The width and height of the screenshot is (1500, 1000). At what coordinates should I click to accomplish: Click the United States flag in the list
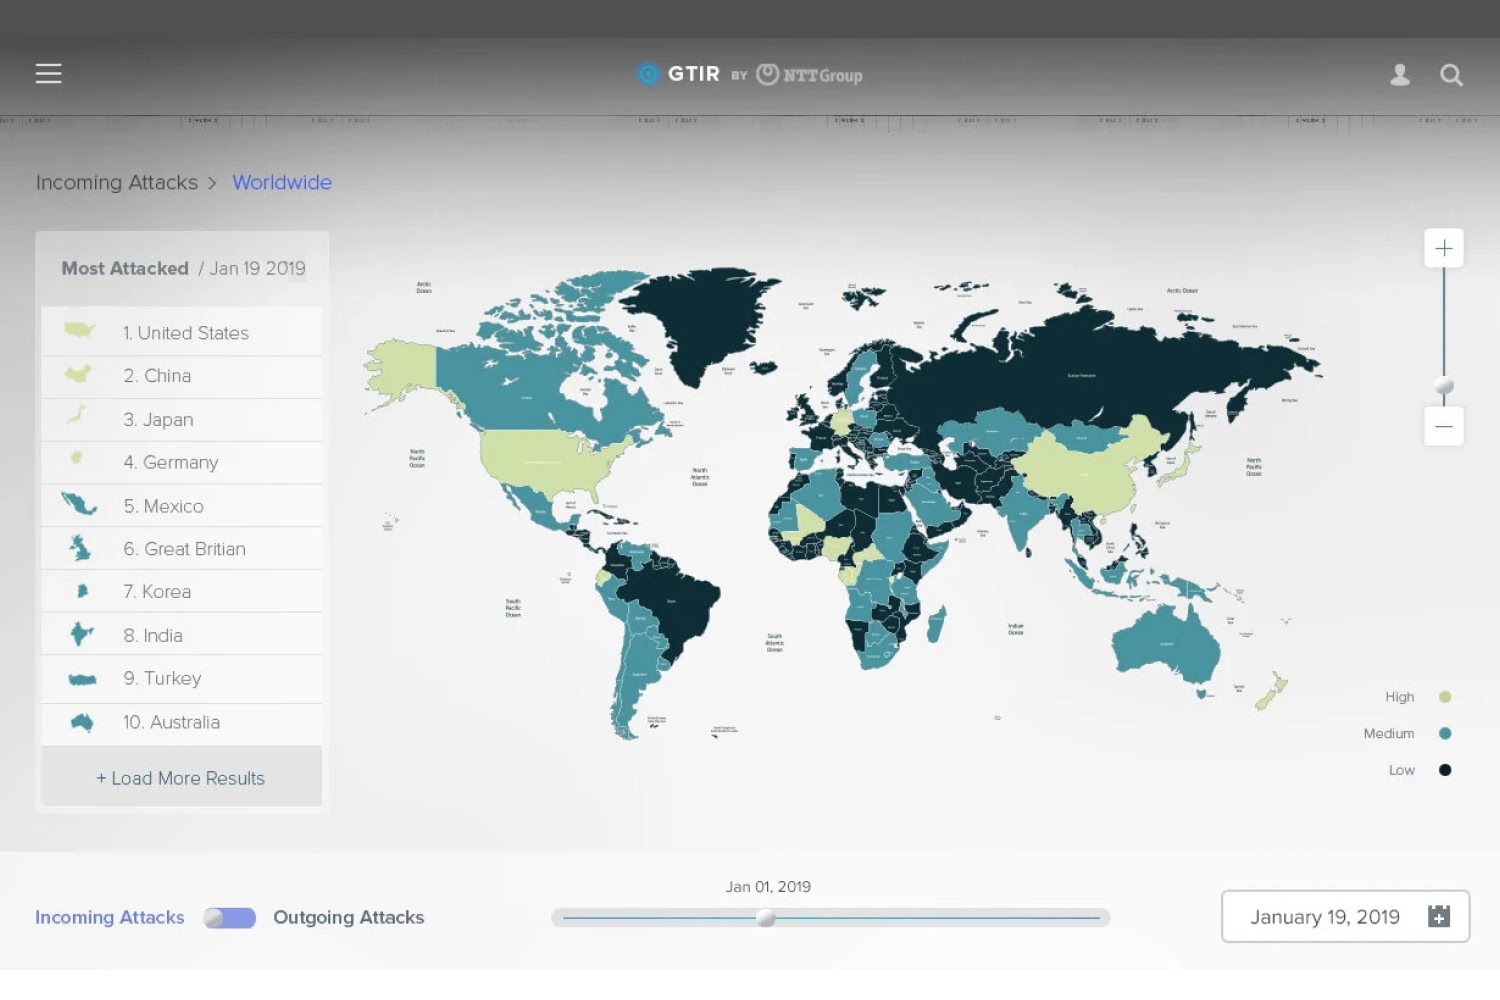coord(79,332)
